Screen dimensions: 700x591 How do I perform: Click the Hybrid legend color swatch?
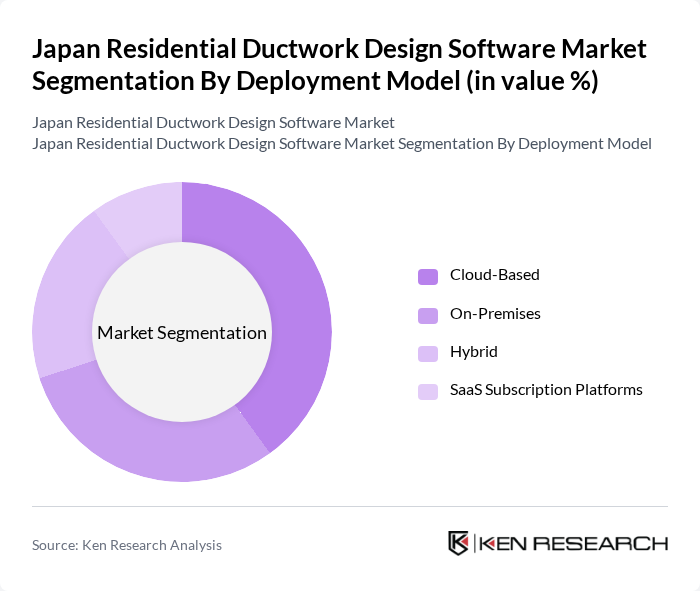click(428, 353)
